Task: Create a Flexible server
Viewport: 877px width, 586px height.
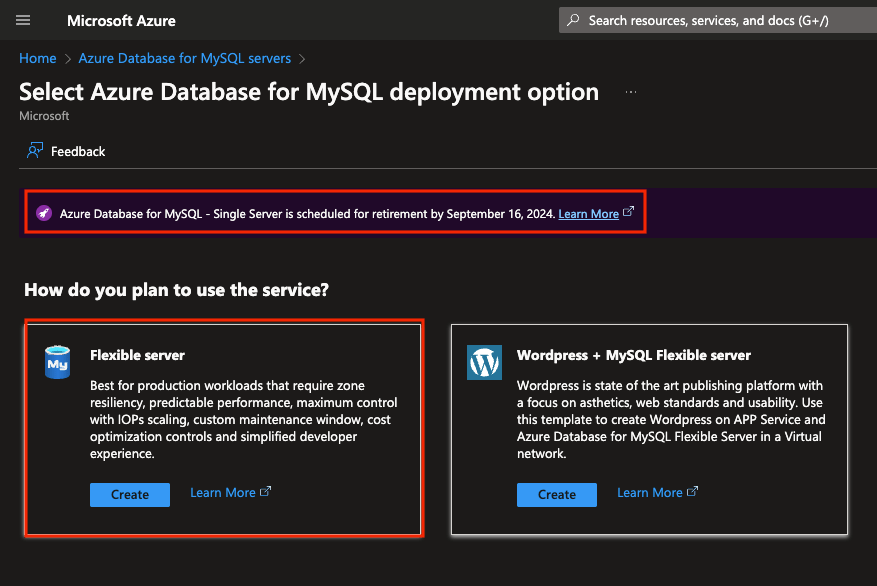Action: (x=130, y=494)
